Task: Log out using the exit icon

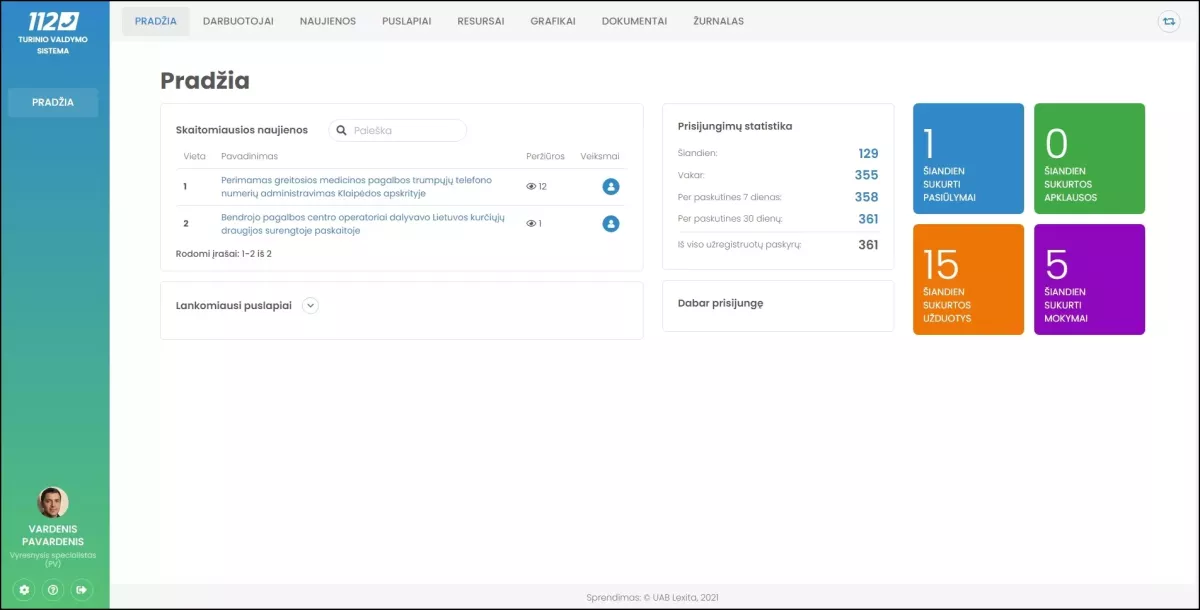Action: point(82,590)
